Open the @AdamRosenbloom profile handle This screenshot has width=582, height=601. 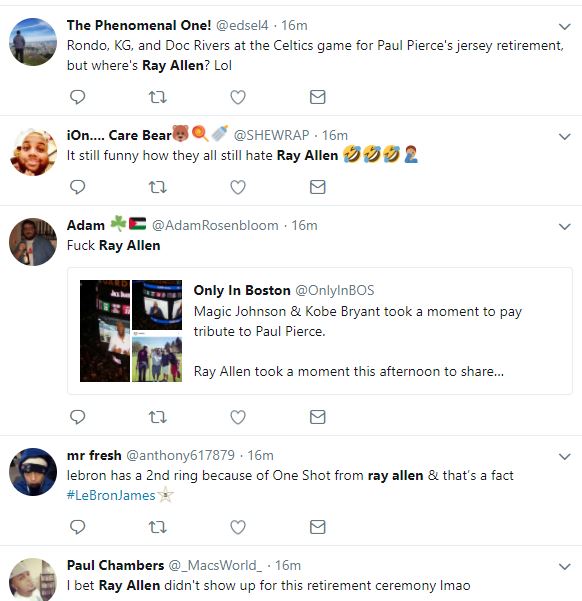[x=215, y=225]
